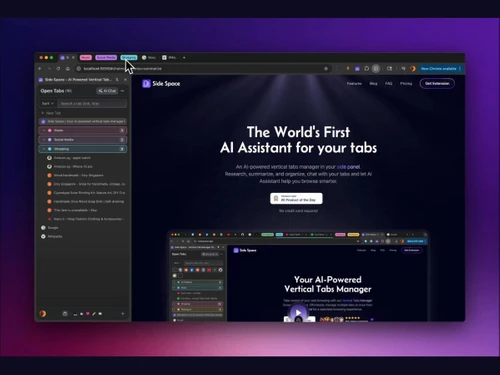Open the Blog nav link

(373, 84)
